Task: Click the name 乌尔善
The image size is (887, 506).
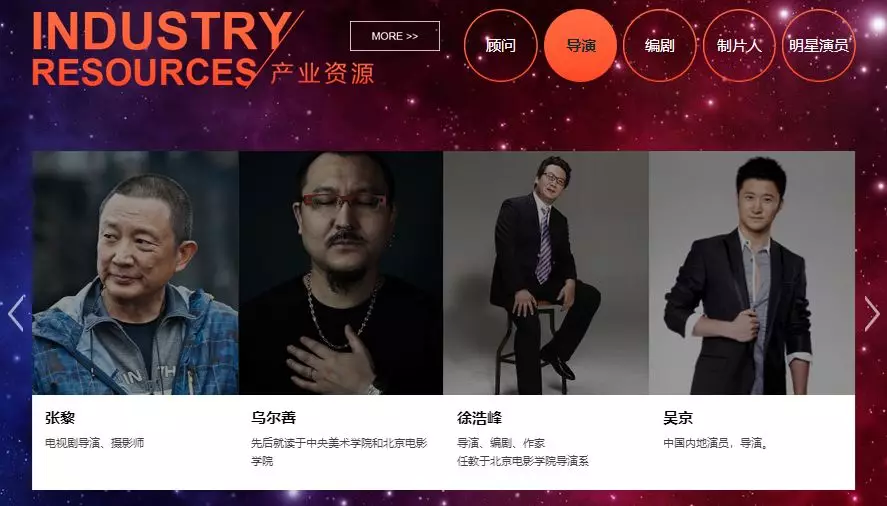Action: point(274,418)
